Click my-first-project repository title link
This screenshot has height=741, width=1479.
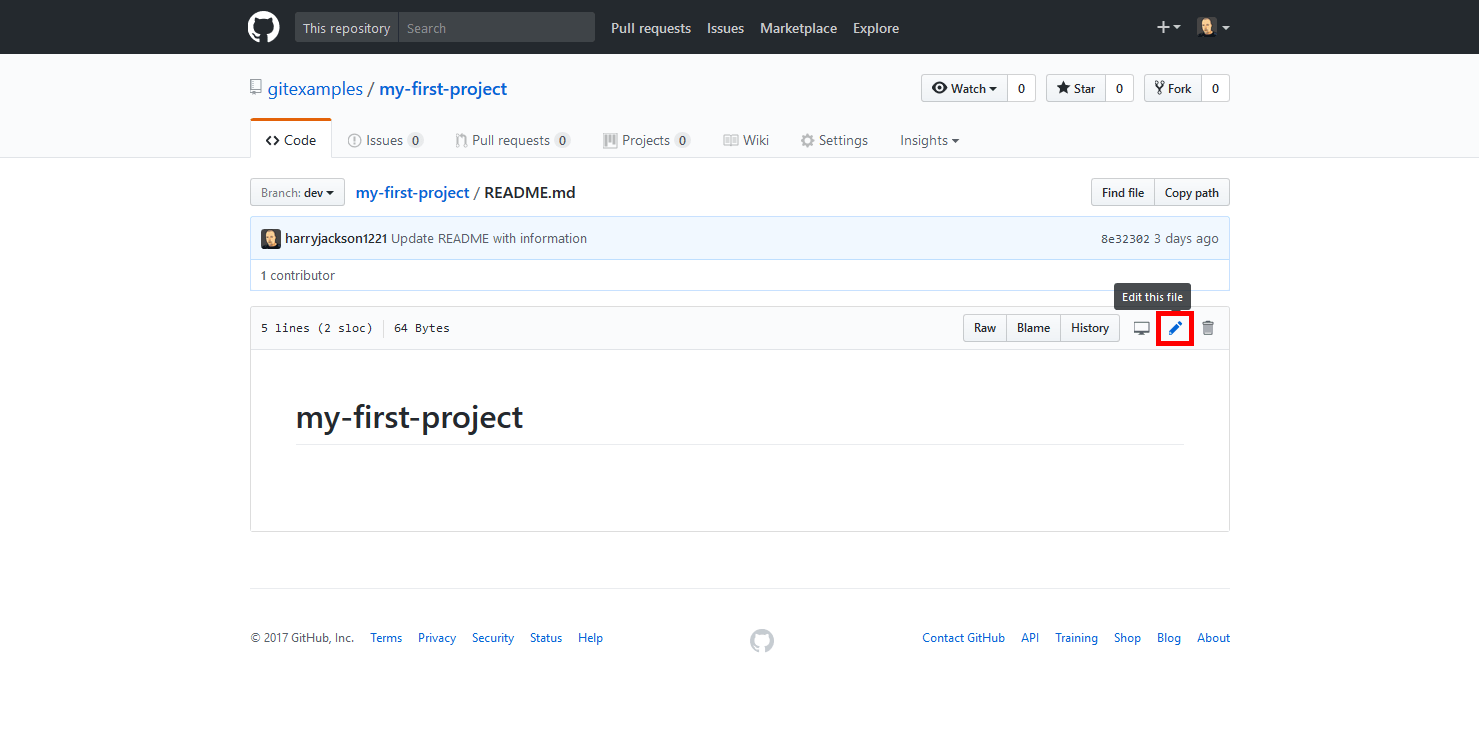(443, 88)
